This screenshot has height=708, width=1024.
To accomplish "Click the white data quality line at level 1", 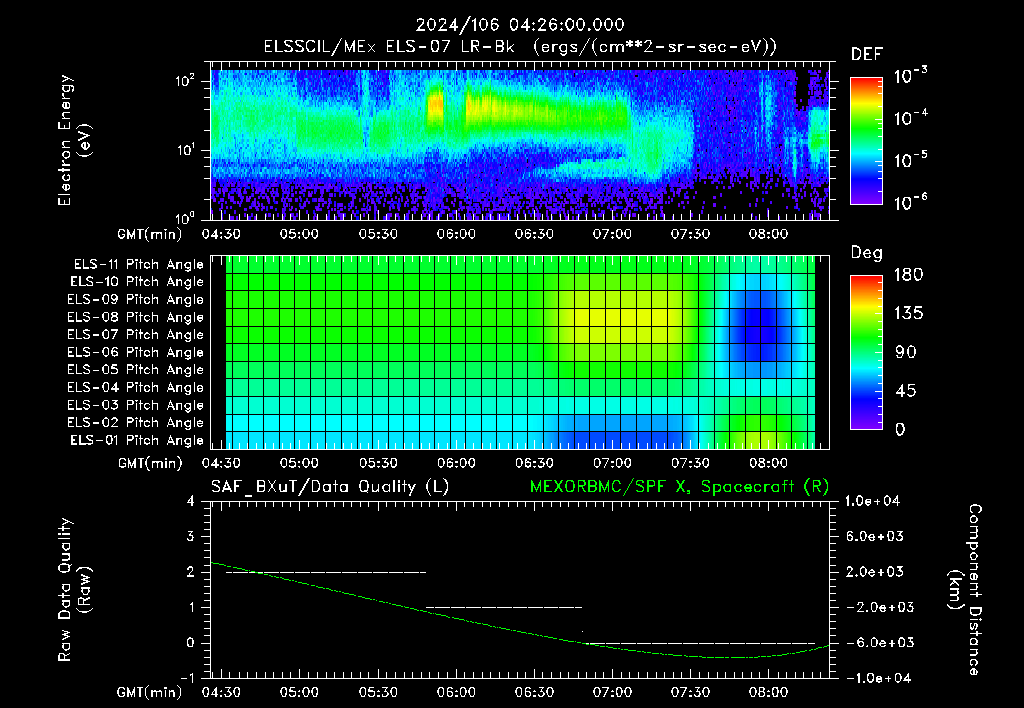I will pos(504,607).
